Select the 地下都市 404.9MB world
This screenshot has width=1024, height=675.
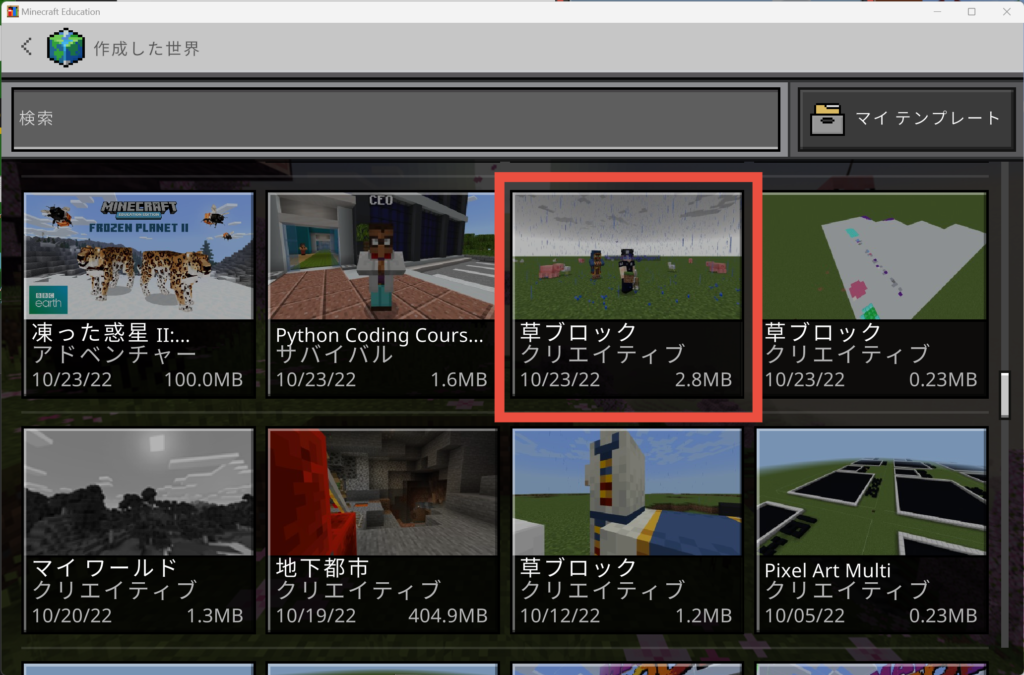click(382, 530)
